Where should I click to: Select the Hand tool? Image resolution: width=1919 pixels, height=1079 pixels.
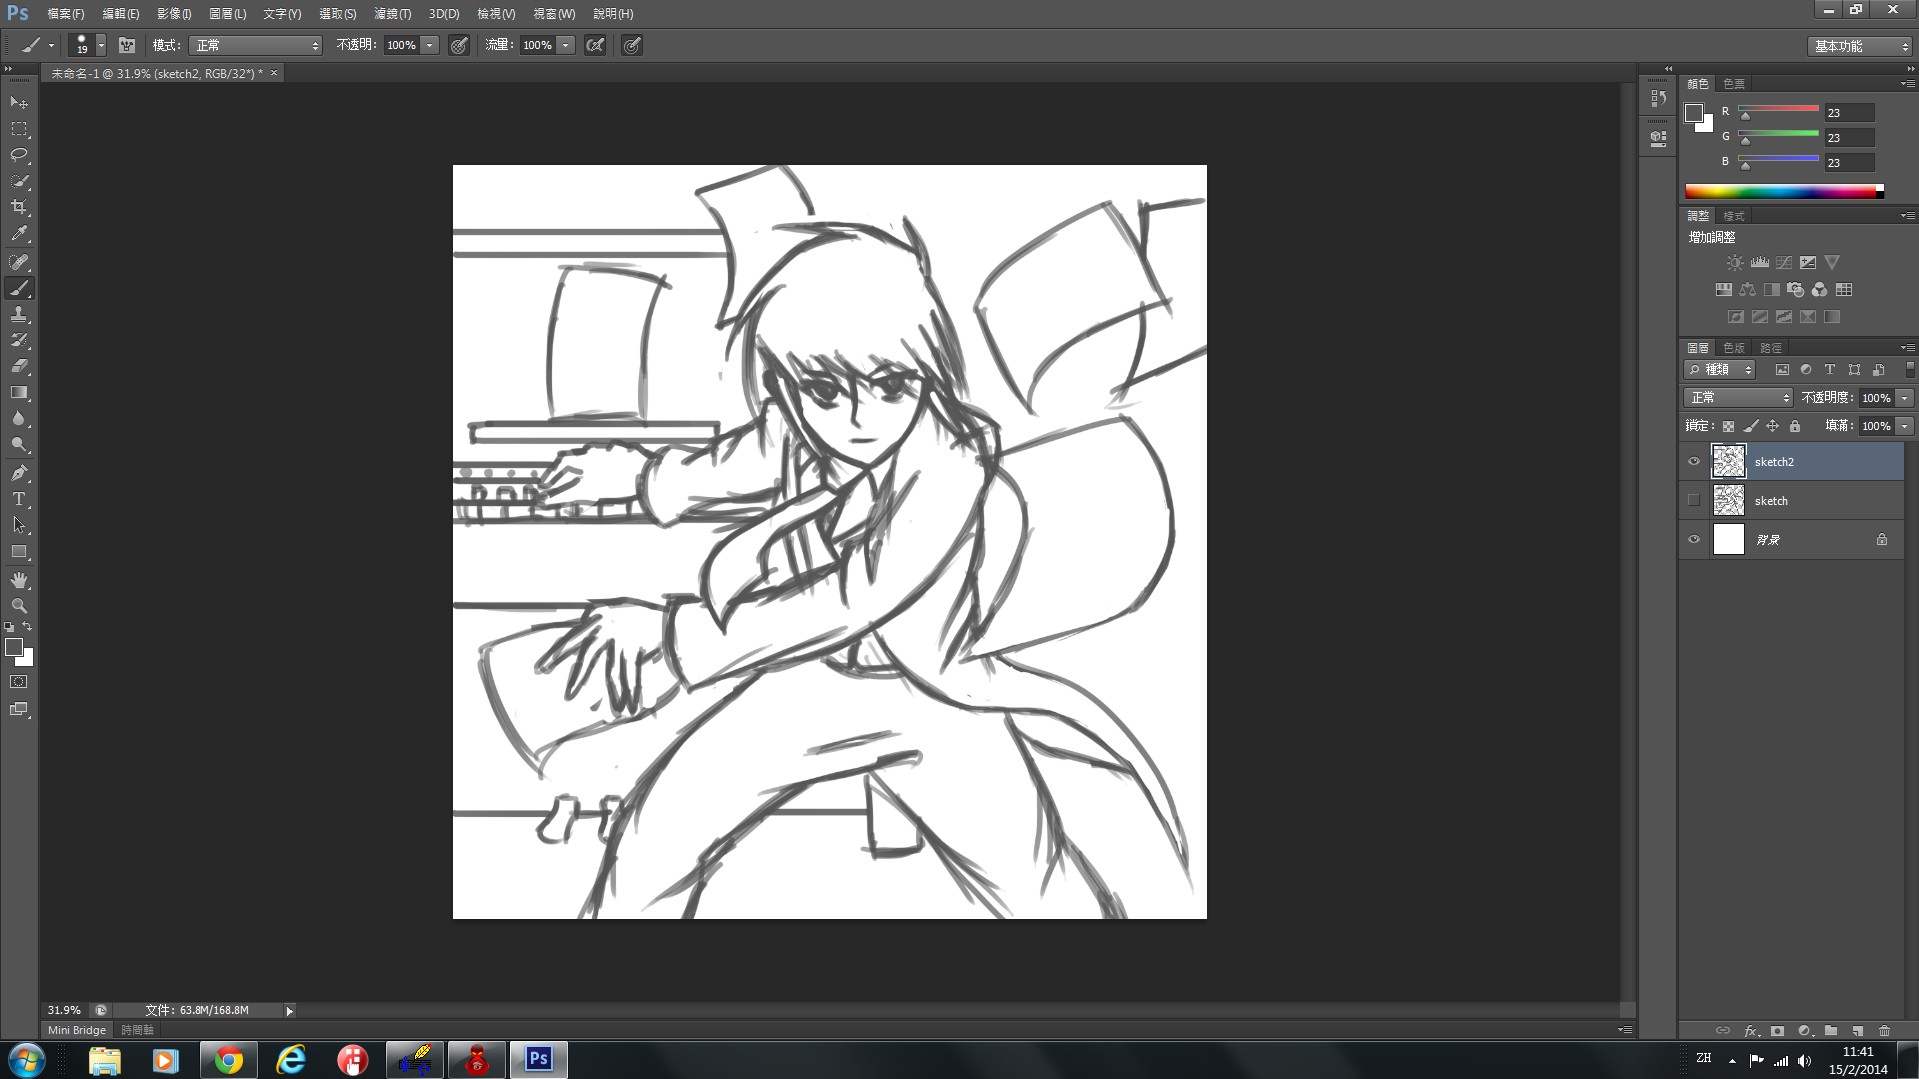point(19,580)
